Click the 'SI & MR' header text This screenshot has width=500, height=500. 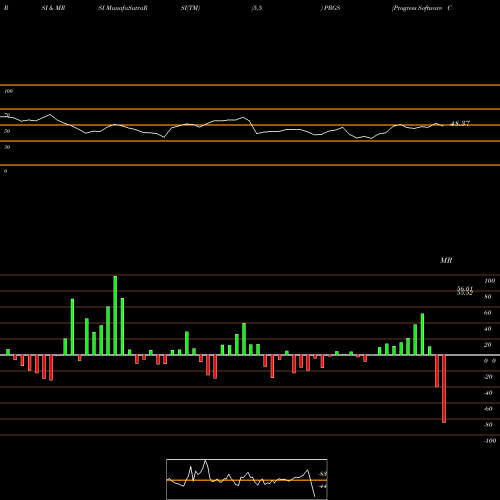[x=53, y=8]
